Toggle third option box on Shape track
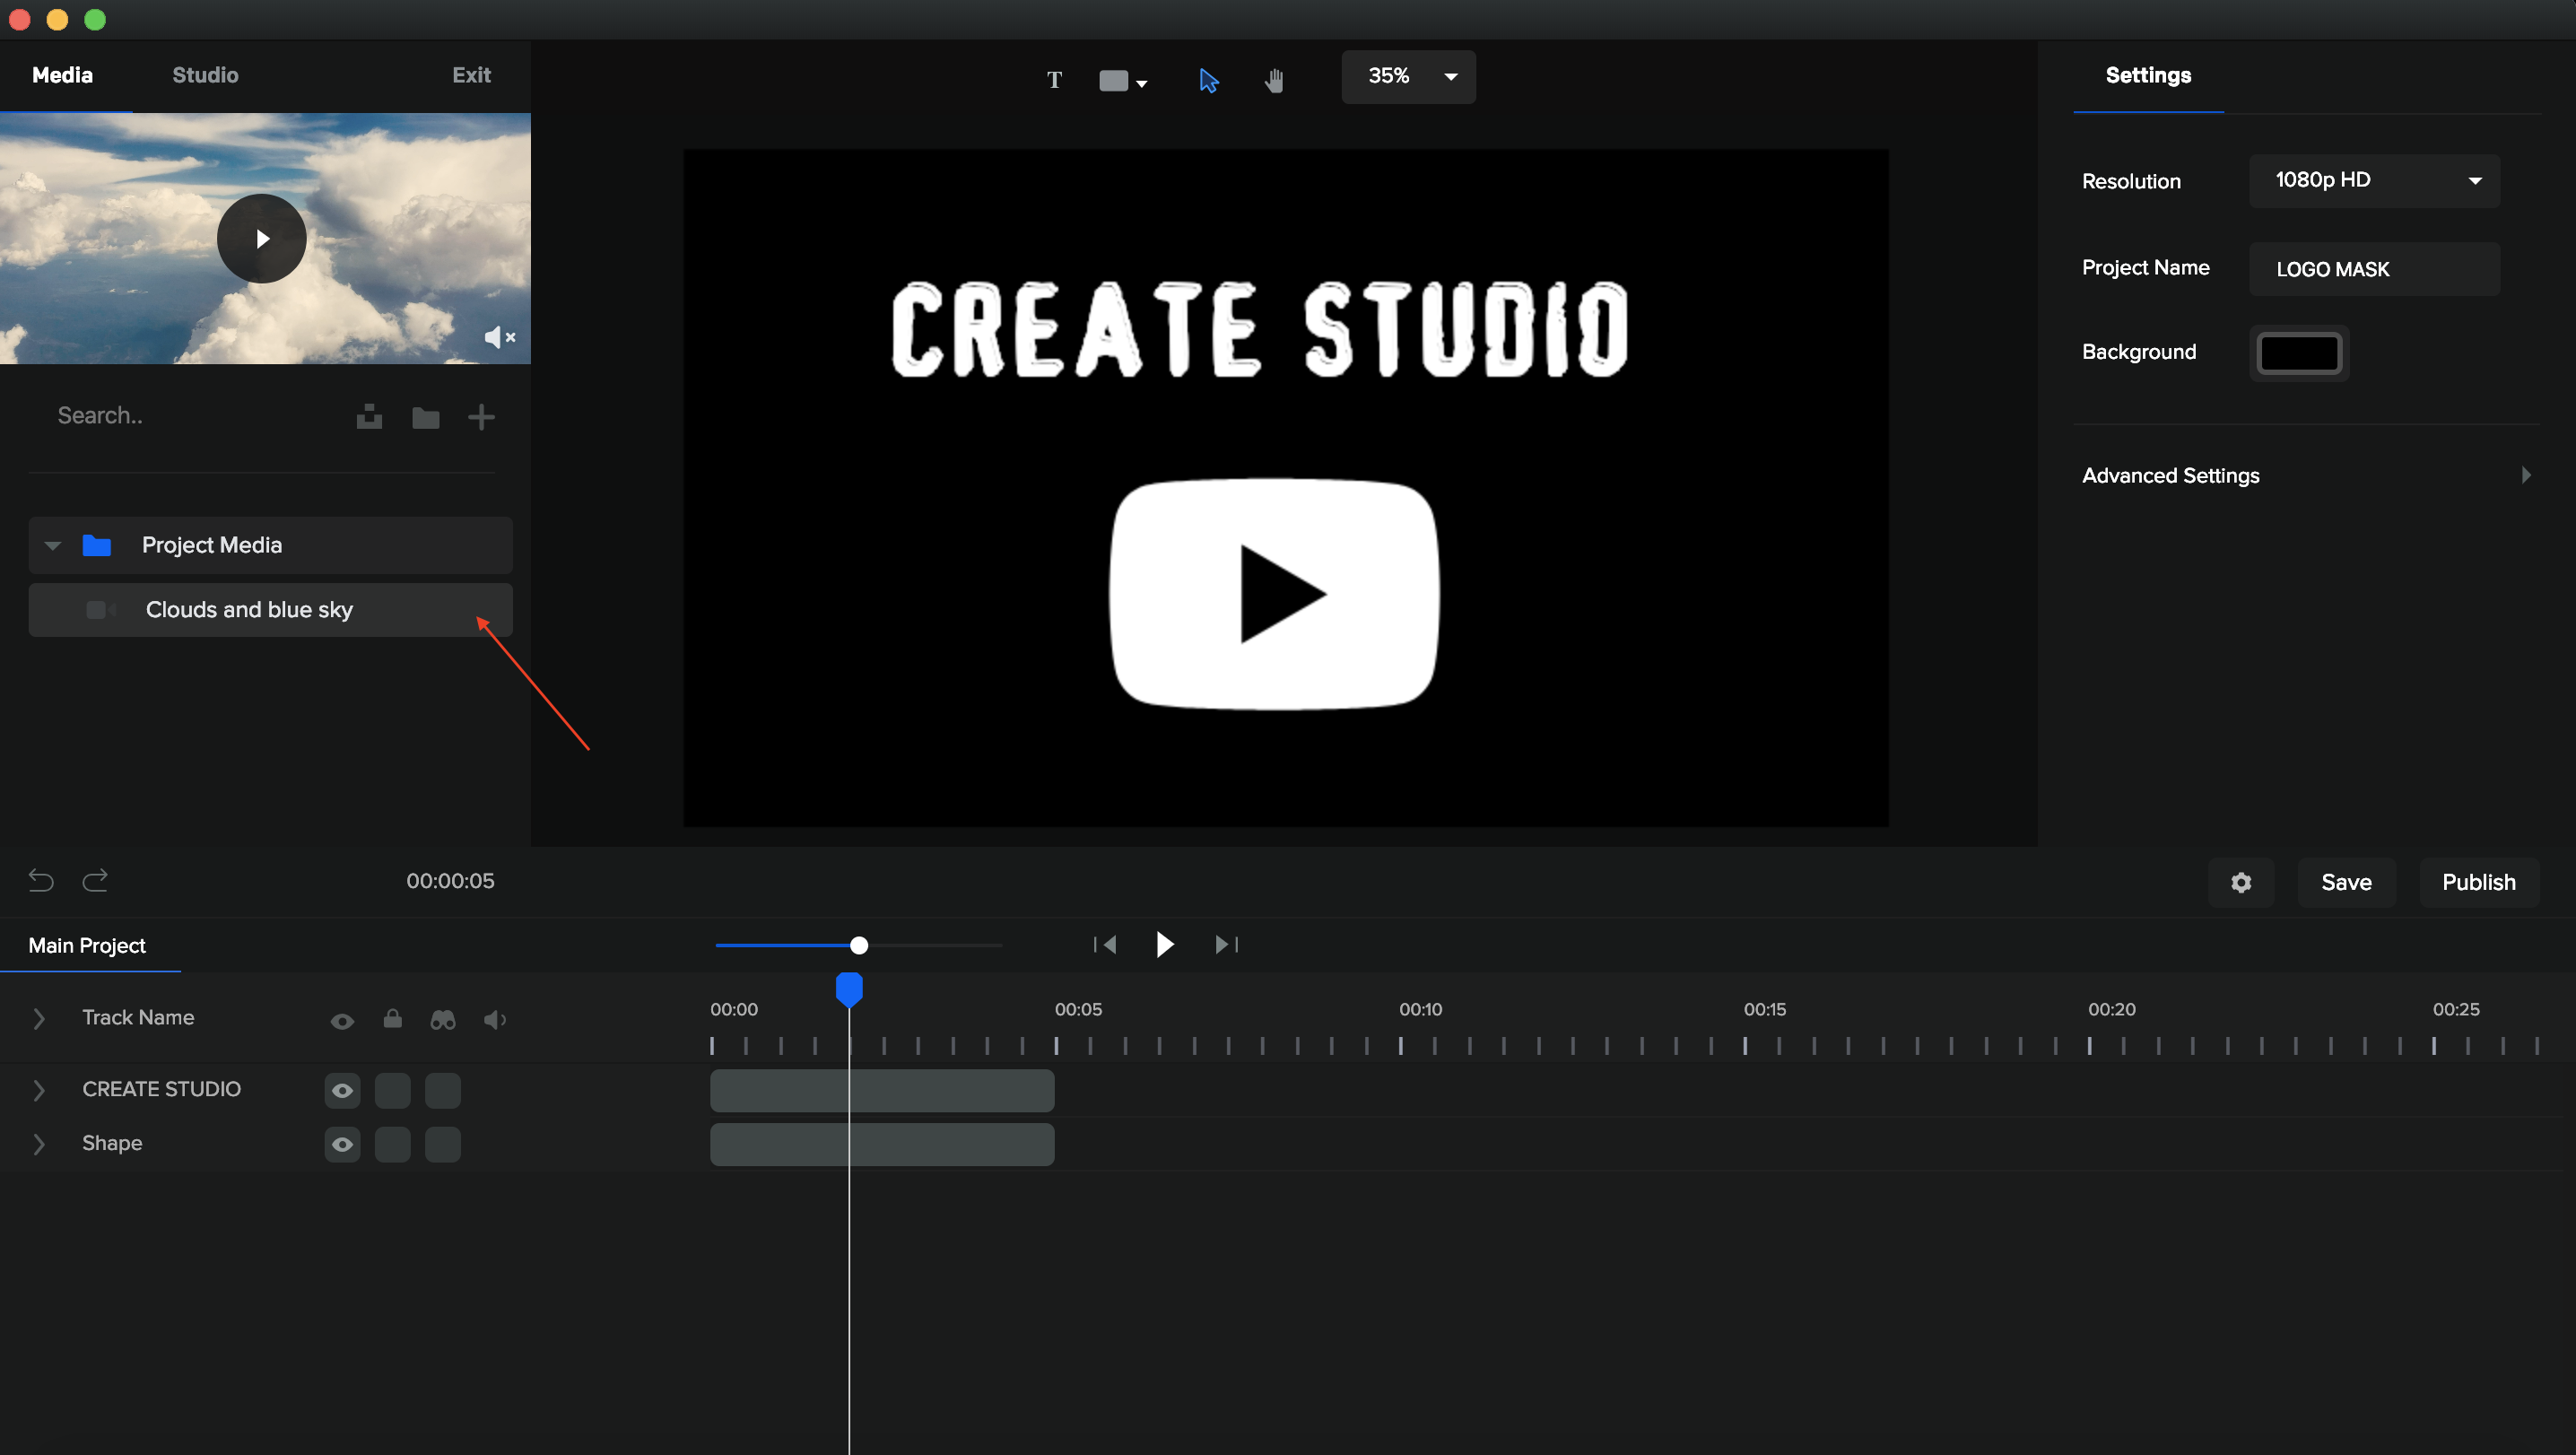The height and width of the screenshot is (1455, 2576). click(442, 1144)
